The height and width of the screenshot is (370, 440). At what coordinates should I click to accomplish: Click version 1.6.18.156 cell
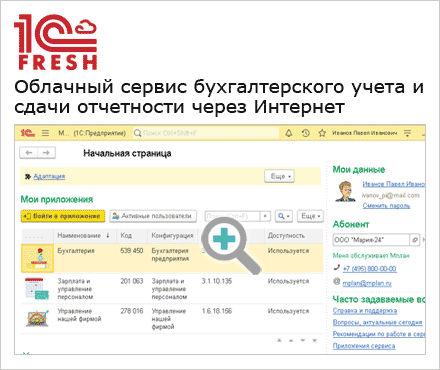click(x=217, y=311)
